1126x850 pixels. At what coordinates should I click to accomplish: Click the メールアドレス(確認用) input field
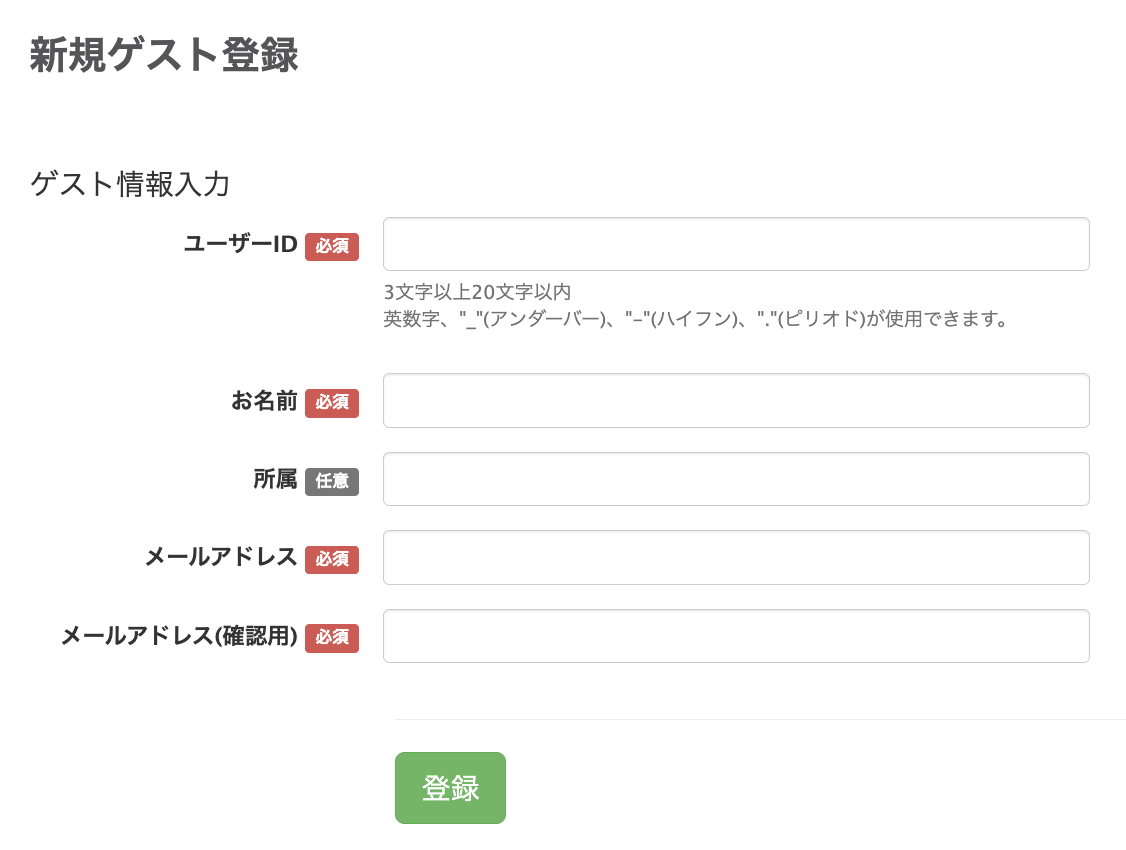[x=736, y=635]
